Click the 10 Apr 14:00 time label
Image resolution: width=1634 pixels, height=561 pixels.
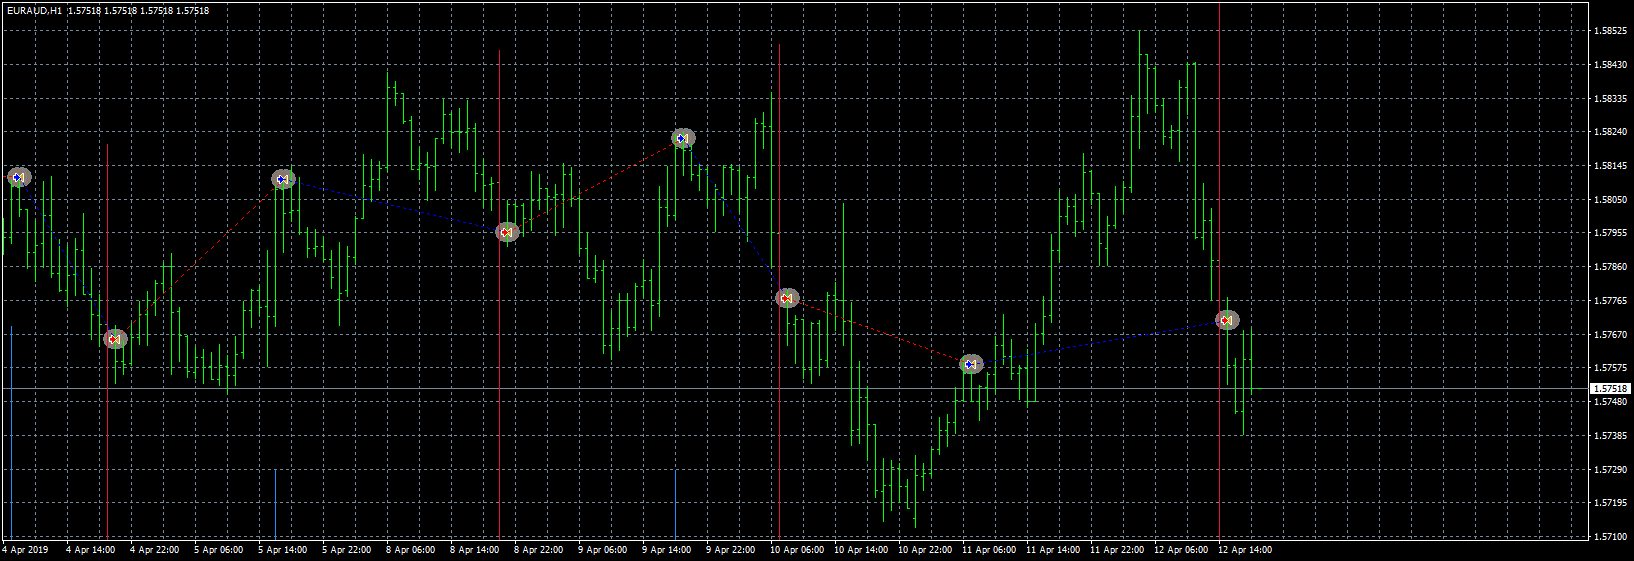tap(861, 550)
